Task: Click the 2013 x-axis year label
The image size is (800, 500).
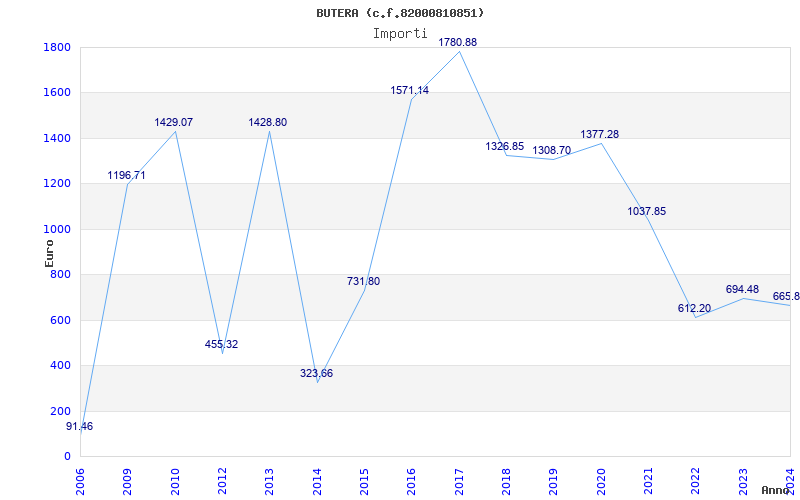Action: click(x=269, y=482)
